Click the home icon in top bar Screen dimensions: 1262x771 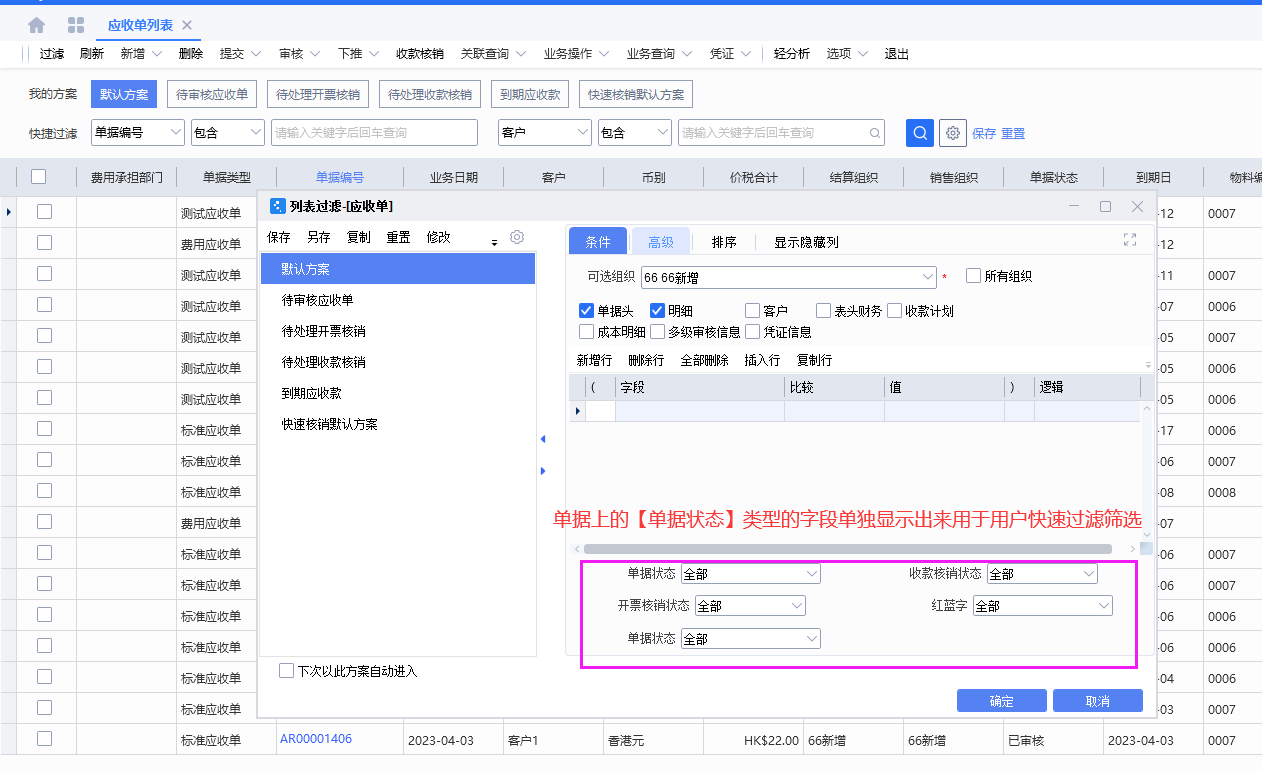click(37, 25)
